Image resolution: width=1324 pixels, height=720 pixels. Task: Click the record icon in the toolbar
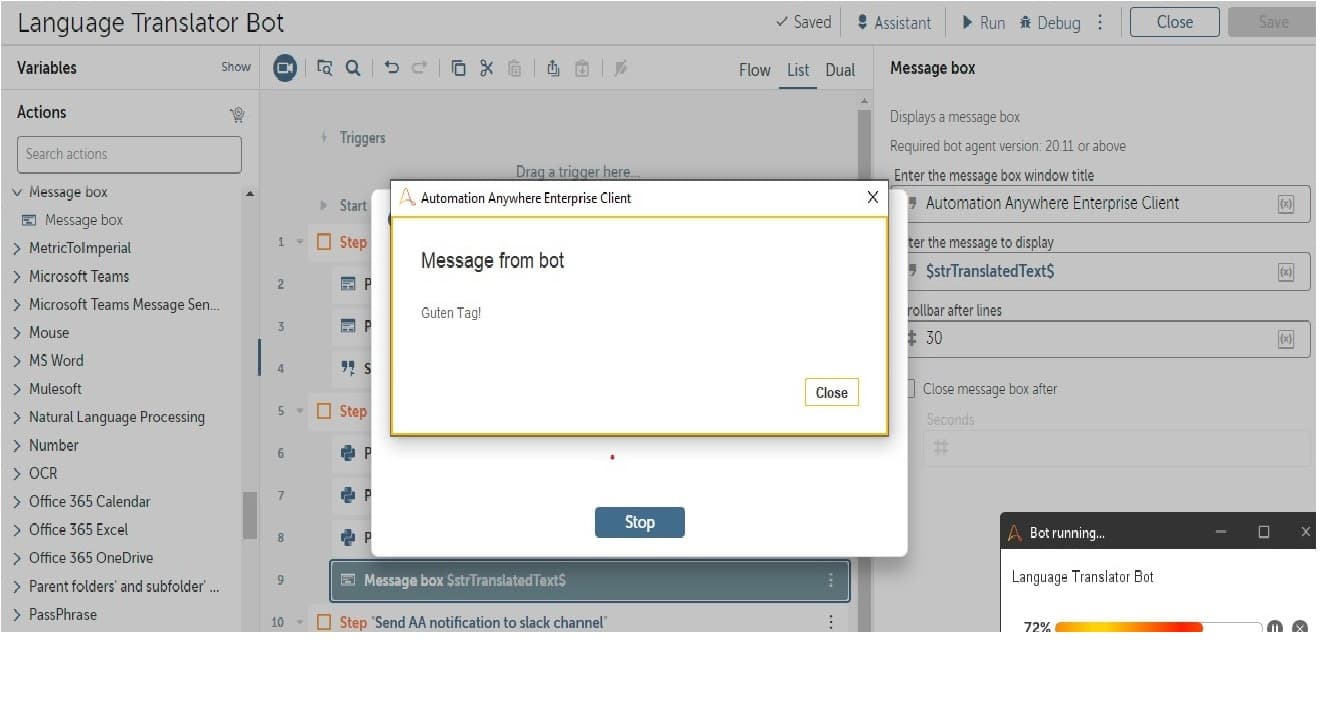click(x=285, y=68)
